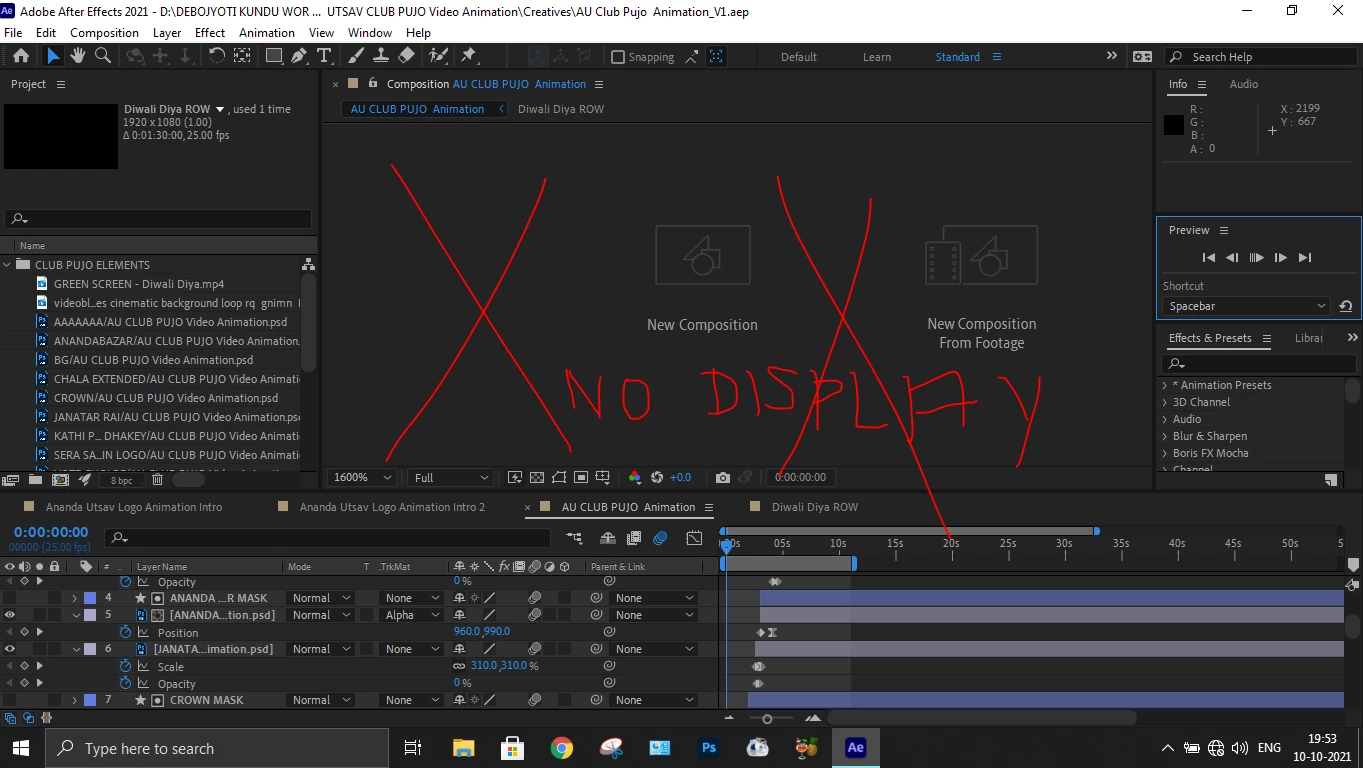
Task: Enable the Snapping checkbox
Action: click(x=618, y=57)
